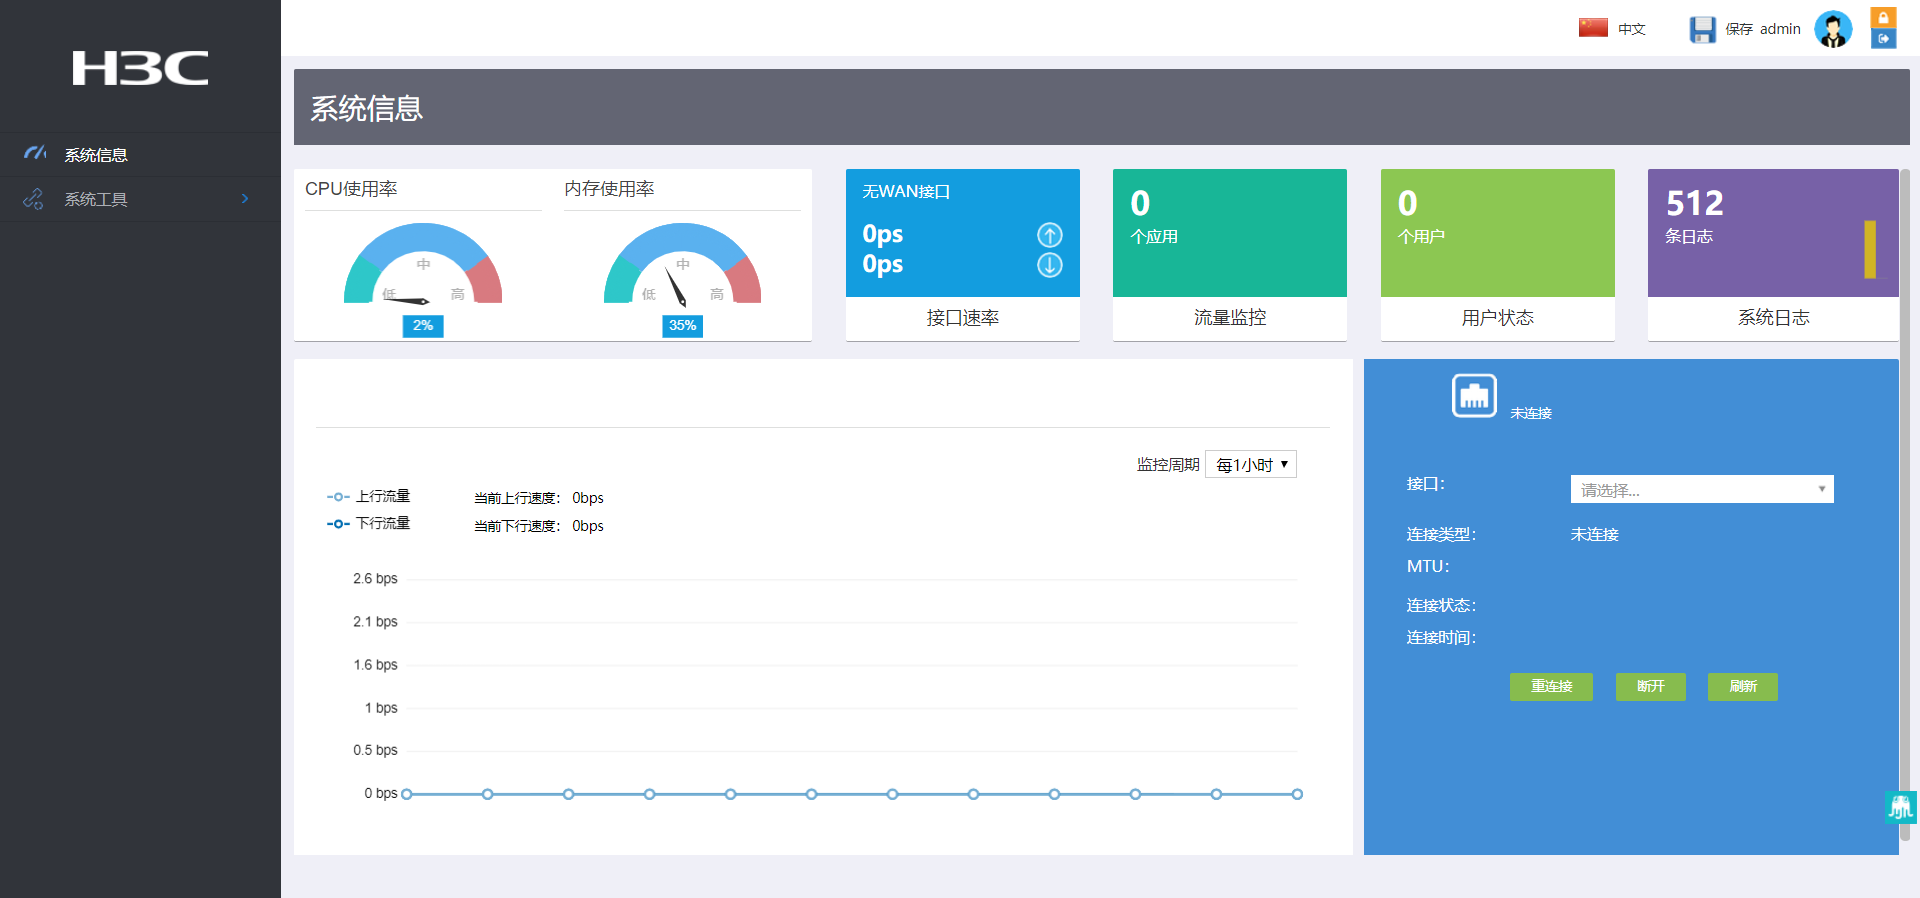Click the 重连接 button
Image resolution: width=1920 pixels, height=898 pixels.
[x=1551, y=687]
